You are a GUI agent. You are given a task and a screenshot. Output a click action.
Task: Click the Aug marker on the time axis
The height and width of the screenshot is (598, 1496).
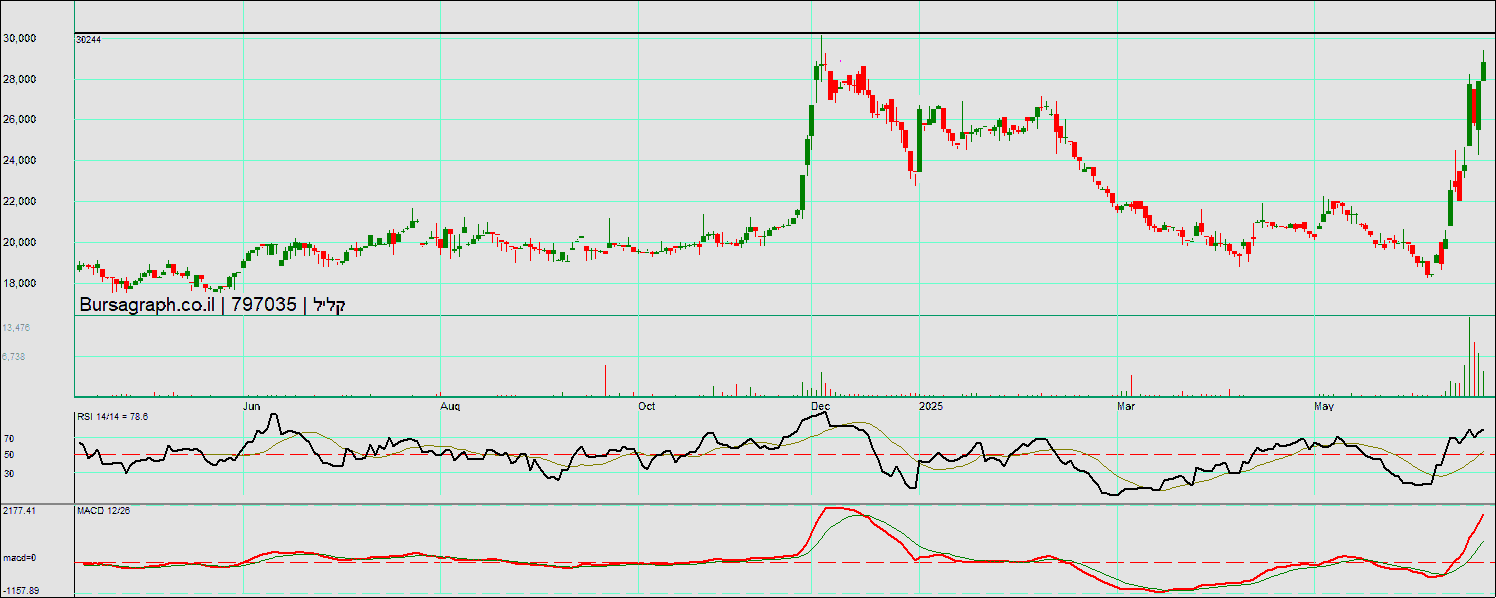pyautogui.click(x=450, y=406)
